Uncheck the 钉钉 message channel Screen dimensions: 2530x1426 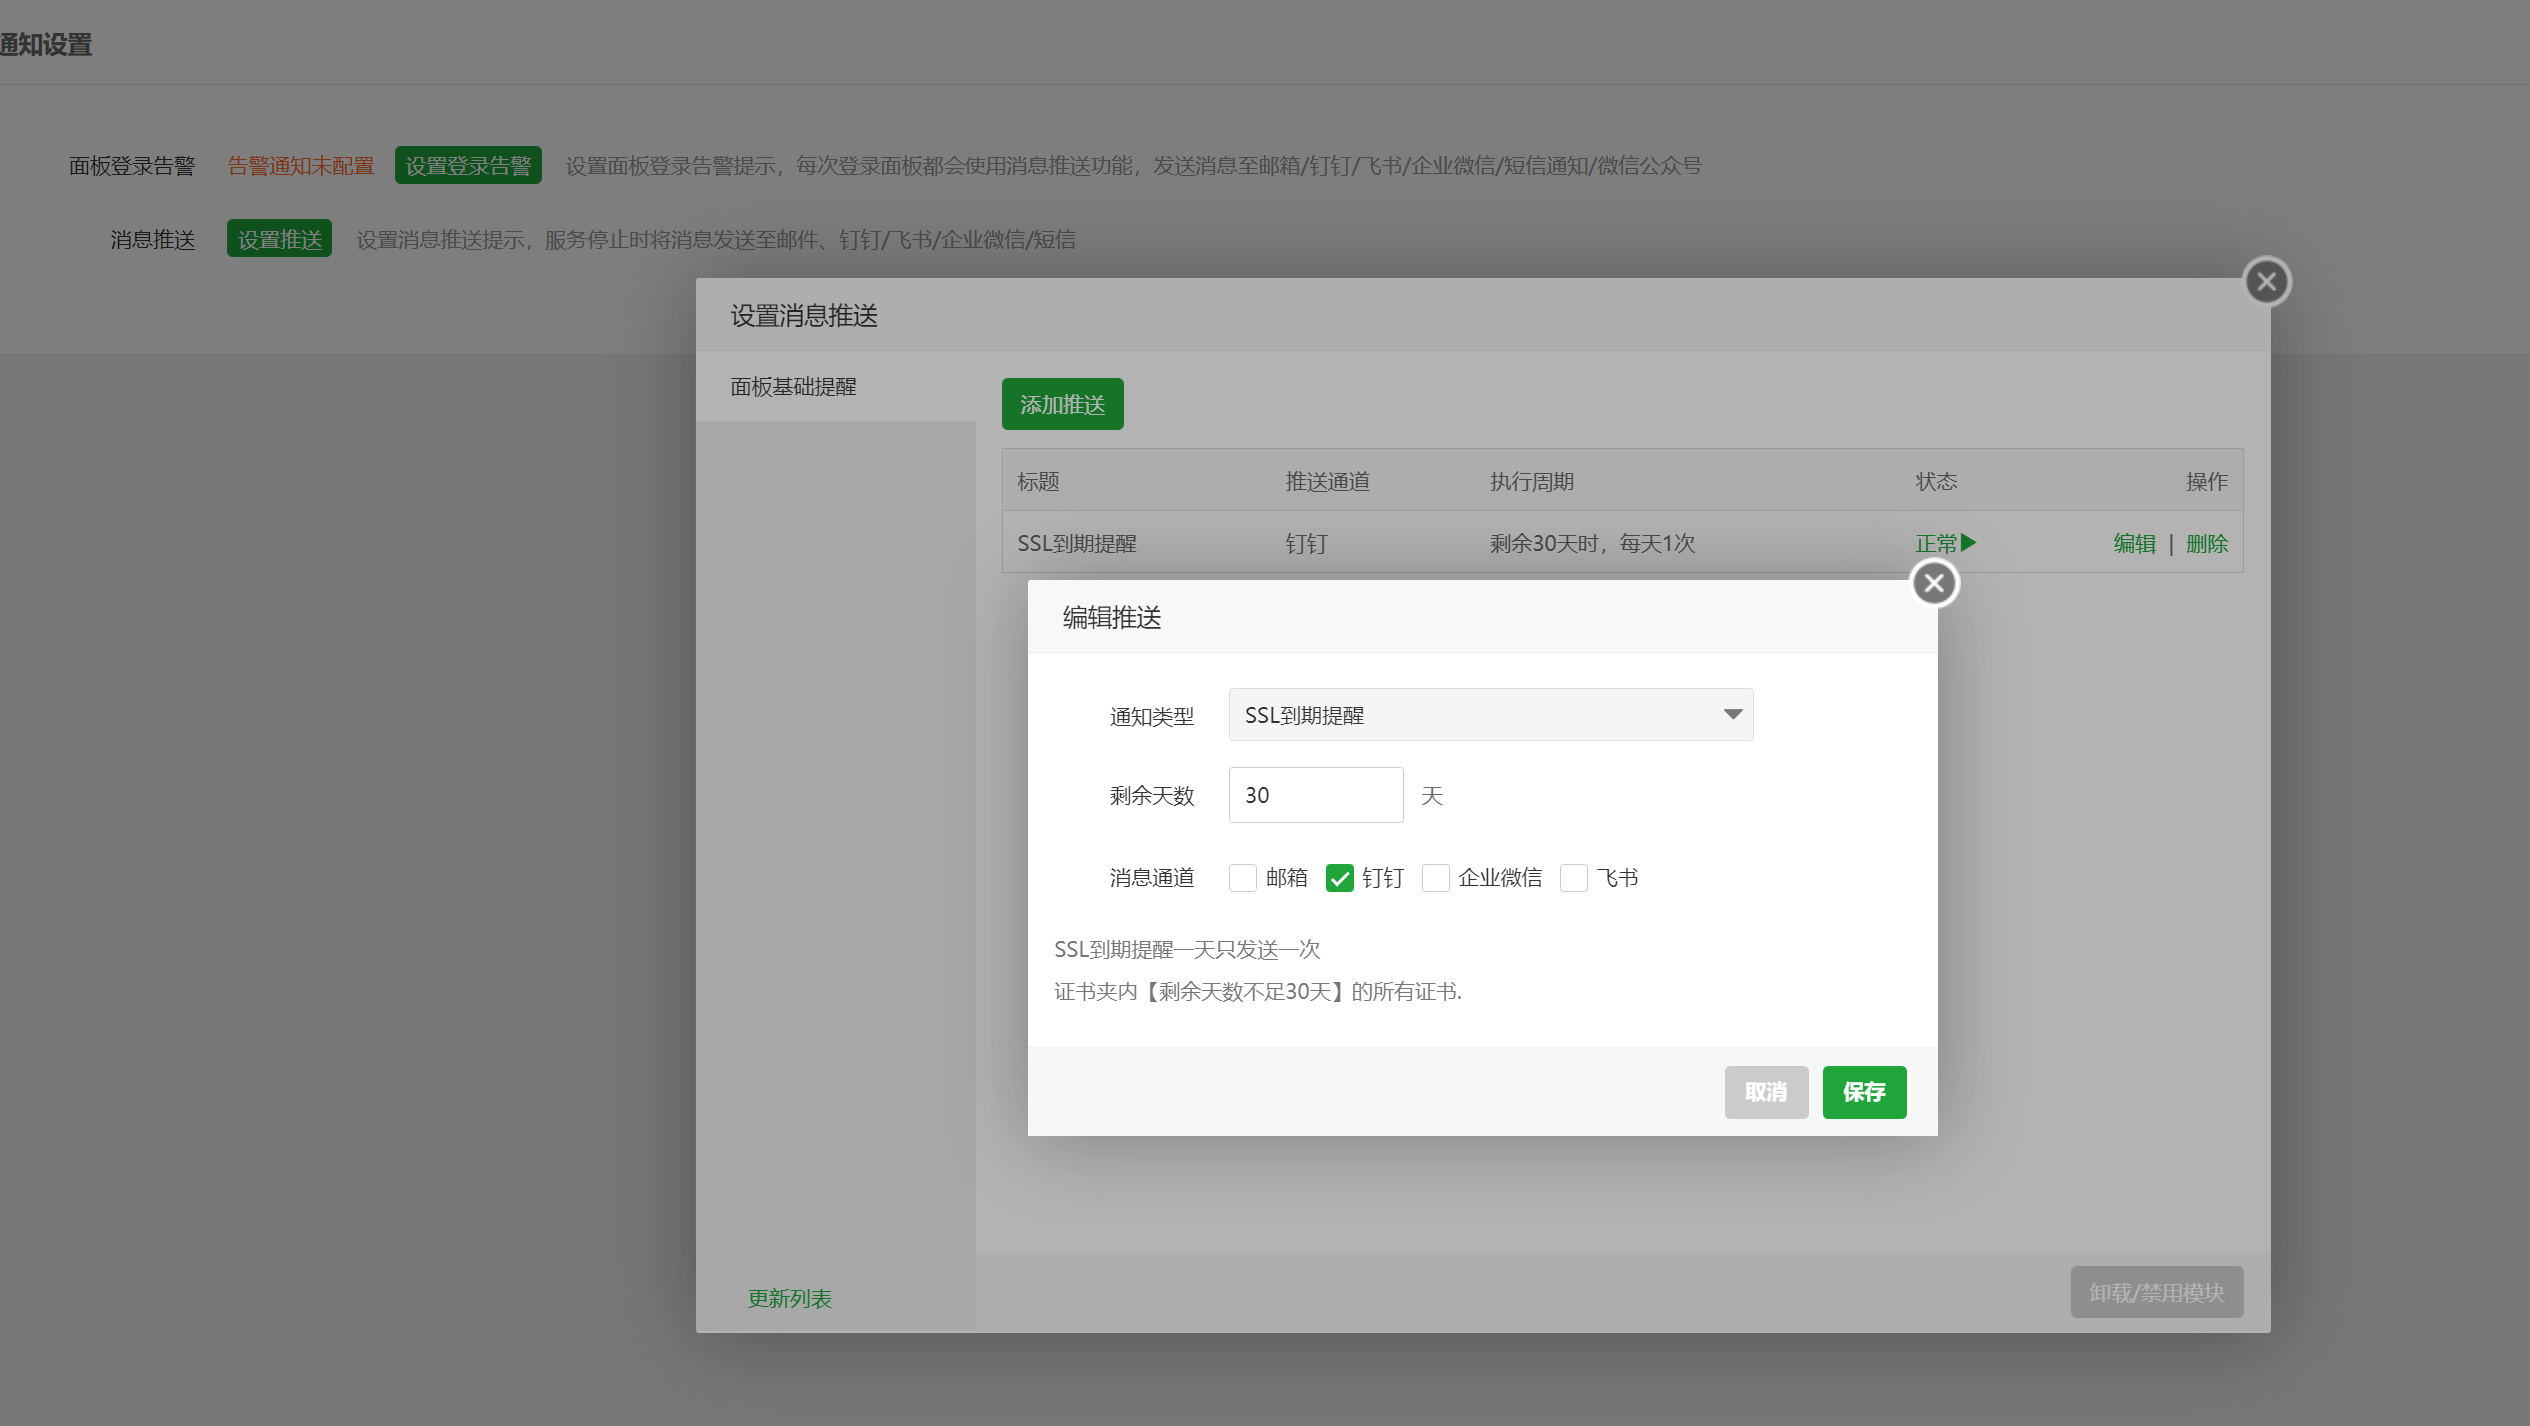(1340, 877)
